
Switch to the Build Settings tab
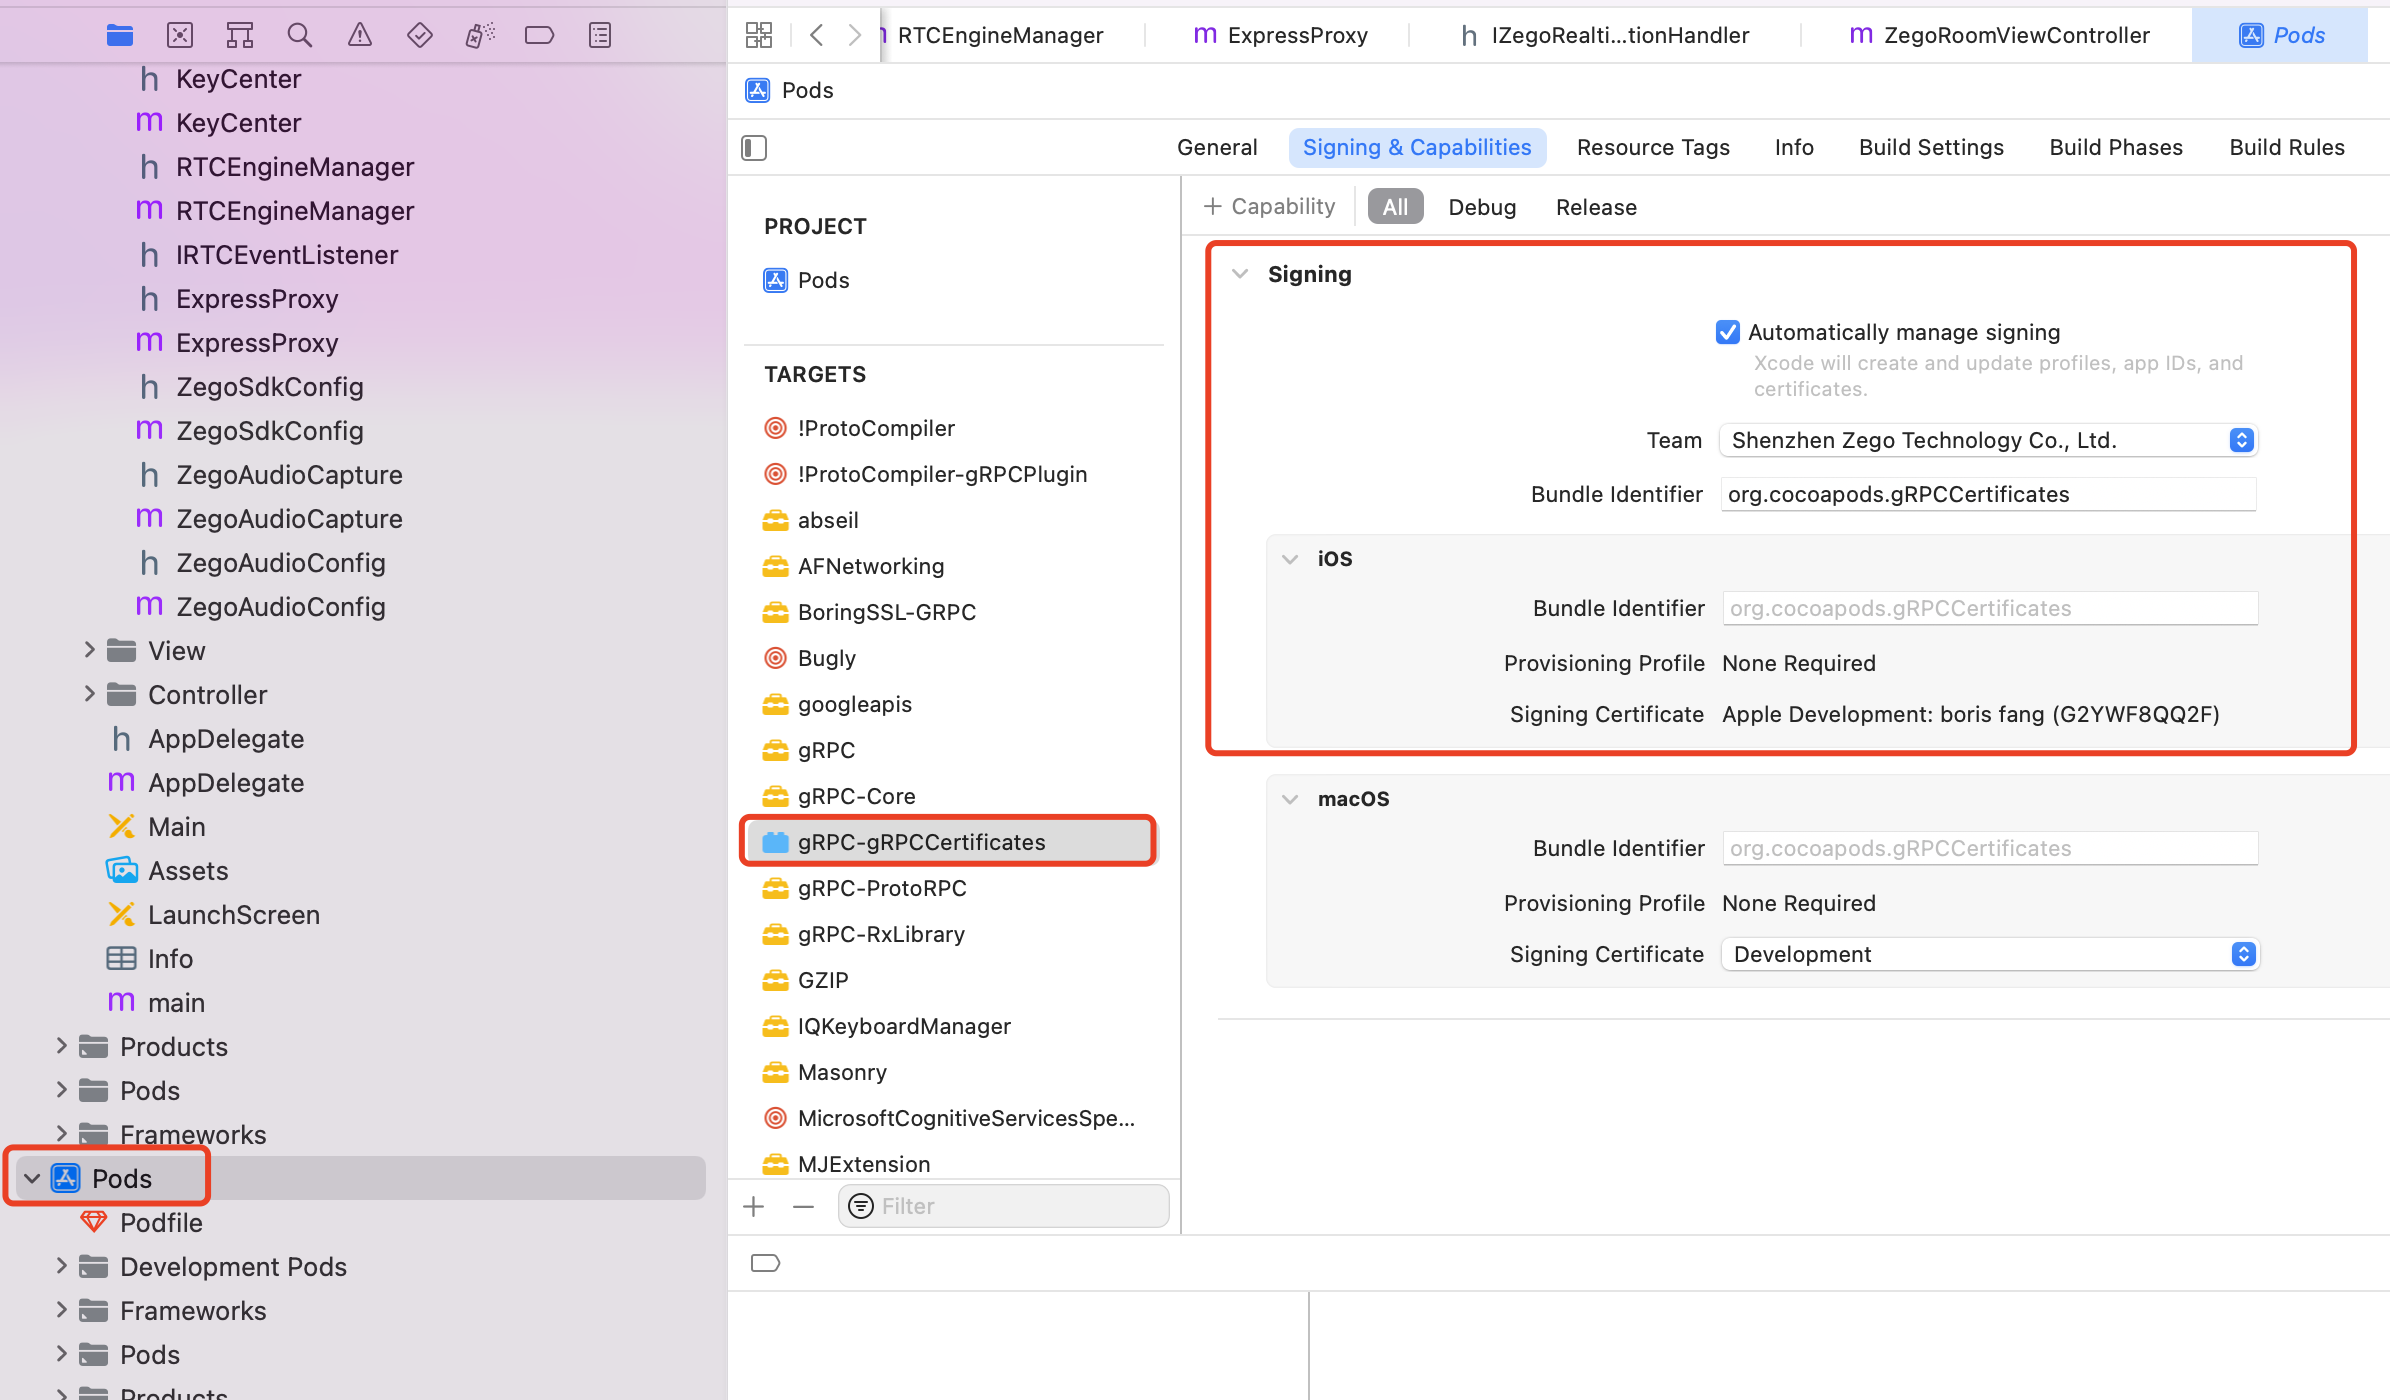click(1931, 147)
